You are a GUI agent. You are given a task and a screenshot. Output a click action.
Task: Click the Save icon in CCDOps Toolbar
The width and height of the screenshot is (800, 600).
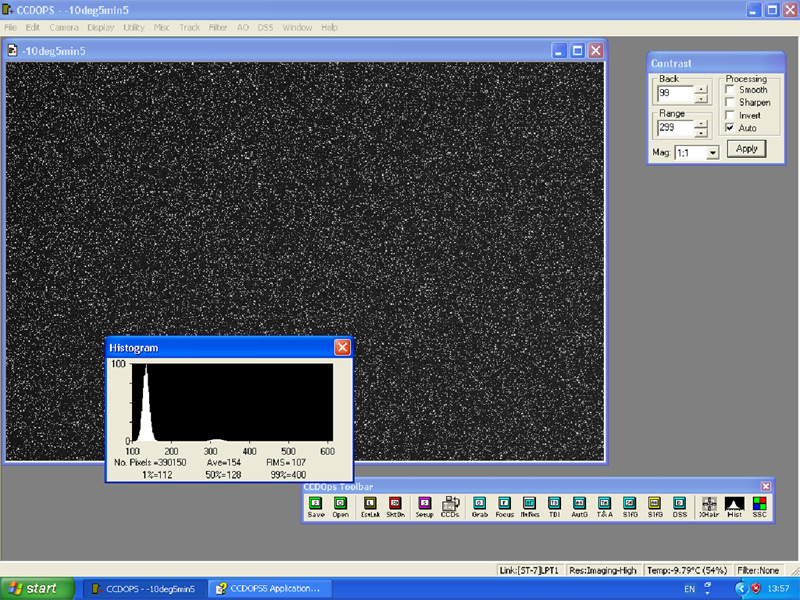[316, 505]
